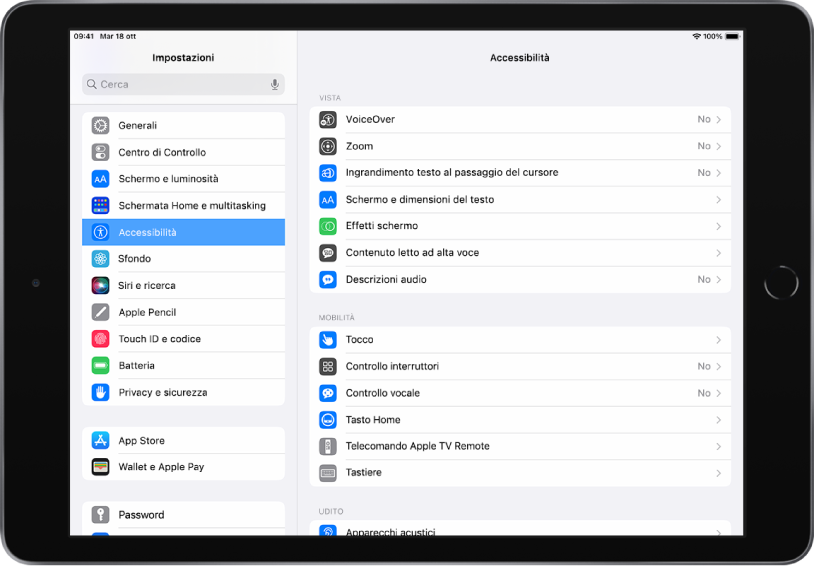814x569 pixels.
Task: Open chevron for Controllo vocale
Action: point(718,394)
